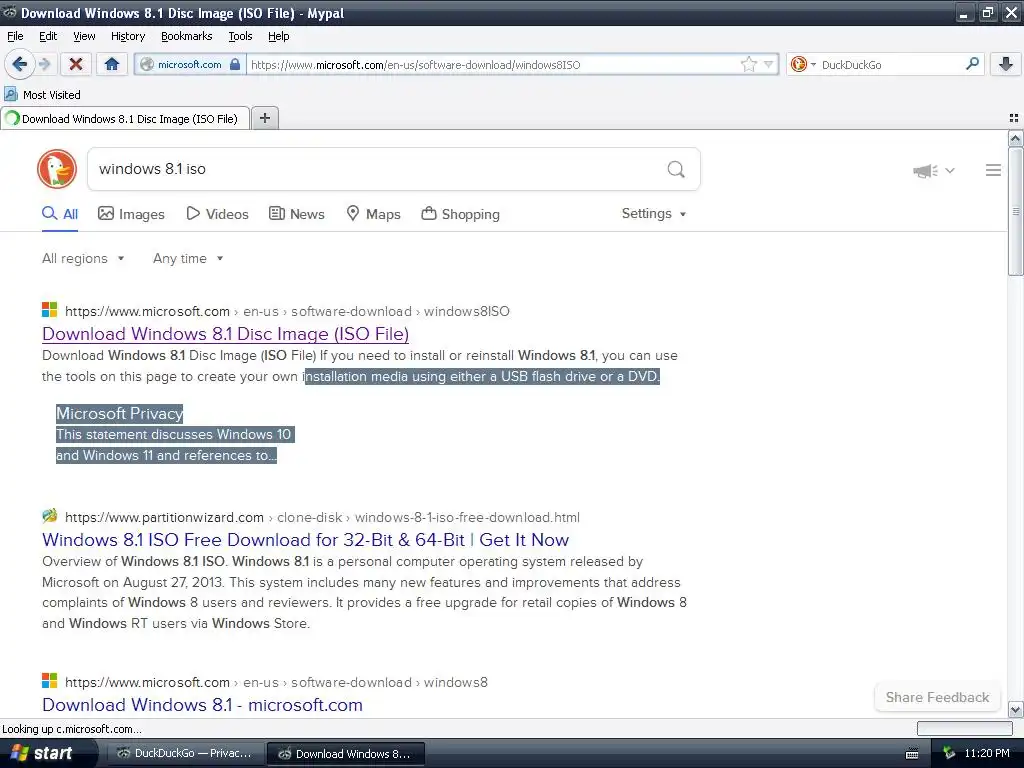
Task: Click the browser address bar URL
Action: coord(493,65)
